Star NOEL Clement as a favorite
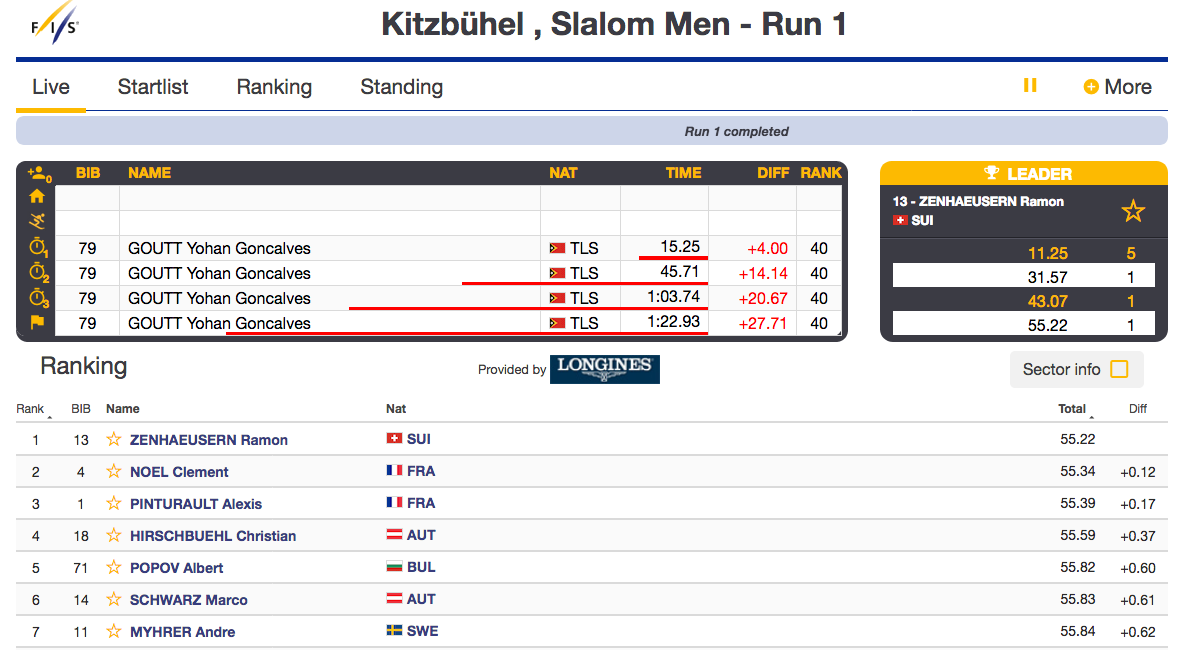 click(x=114, y=471)
